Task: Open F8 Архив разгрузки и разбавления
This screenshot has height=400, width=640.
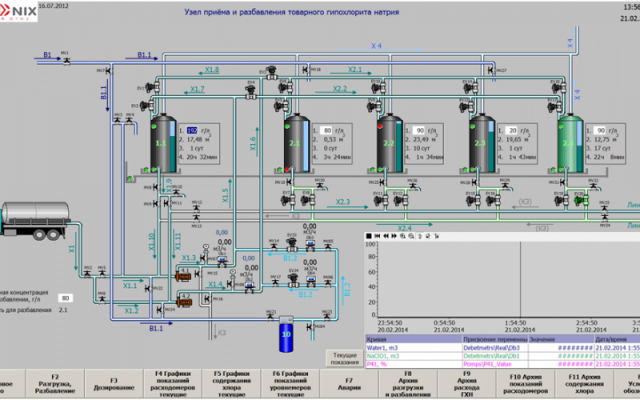Action: tap(407, 385)
